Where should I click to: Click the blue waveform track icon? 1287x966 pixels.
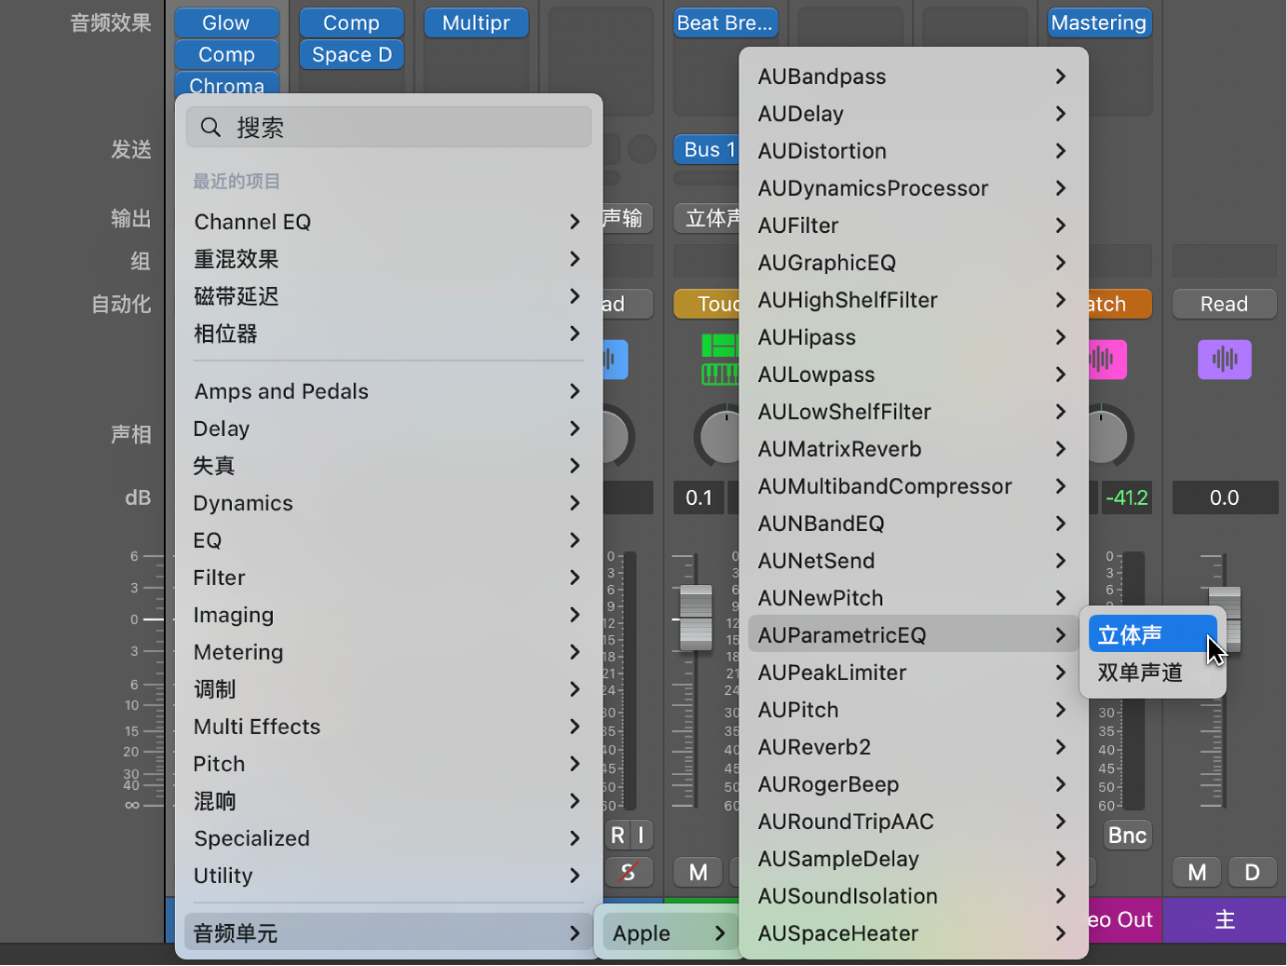613,359
